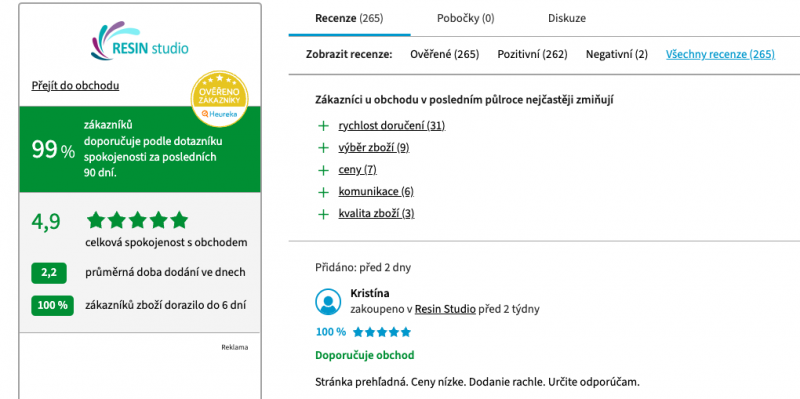The height and width of the screenshot is (399, 800).
Task: Click the blue star rating in Kristína's review
Action: tap(382, 332)
